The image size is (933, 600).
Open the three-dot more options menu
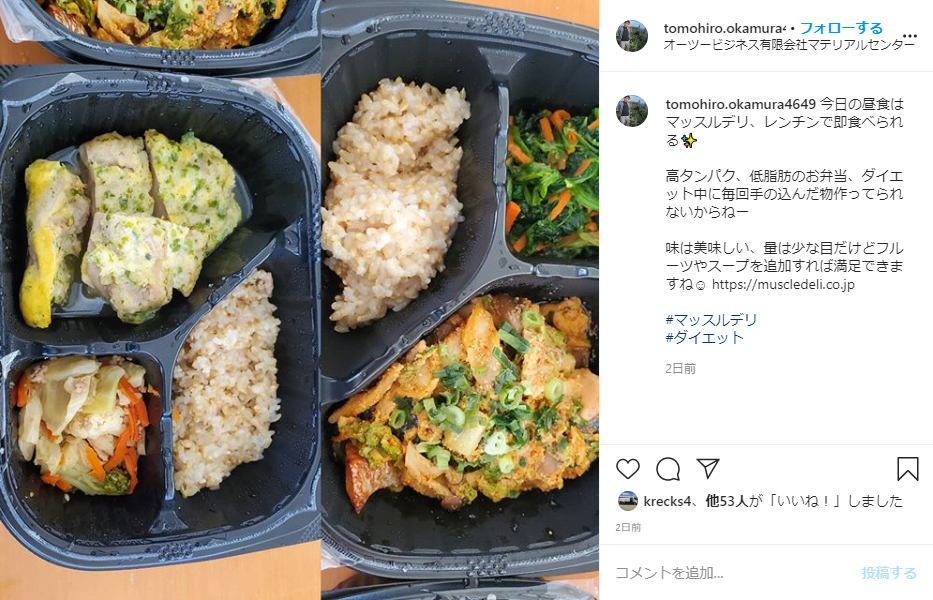point(910,36)
